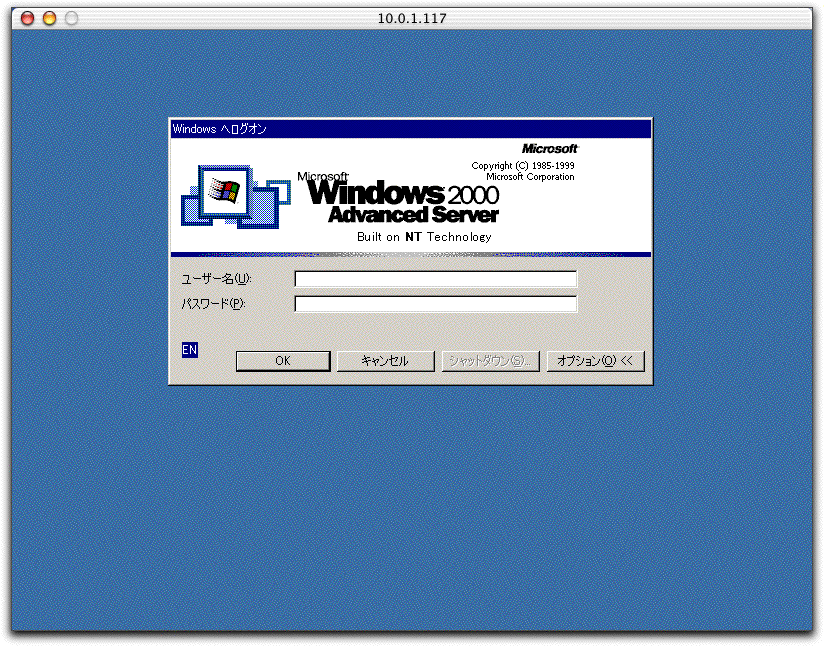The image size is (824, 646).
Task: Click the window title 10.0.1.117
Action: 412,18
